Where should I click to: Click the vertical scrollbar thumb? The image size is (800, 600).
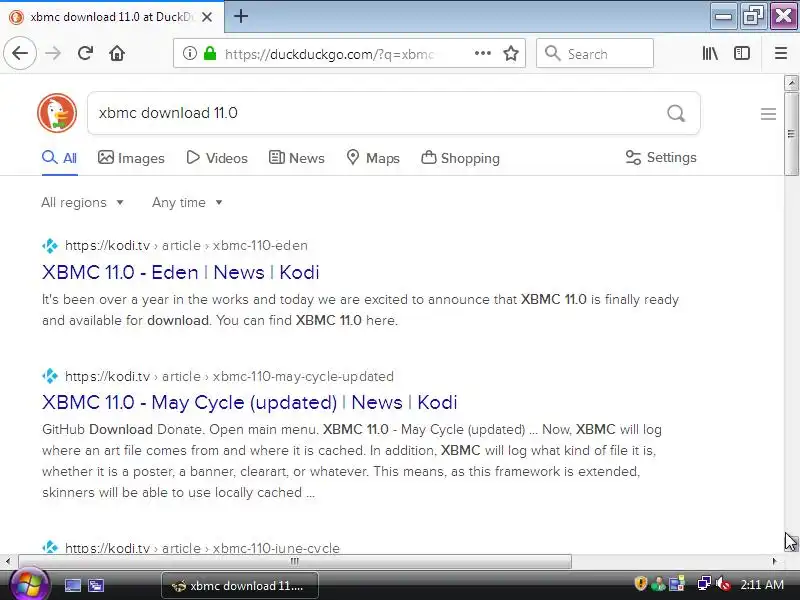pos(791,135)
